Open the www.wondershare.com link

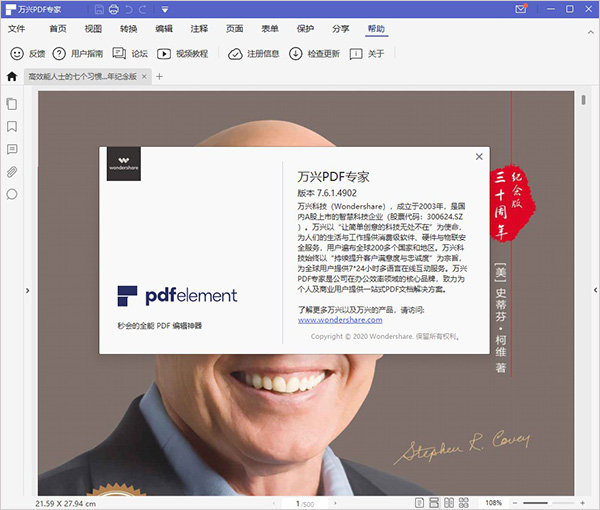coord(340,320)
